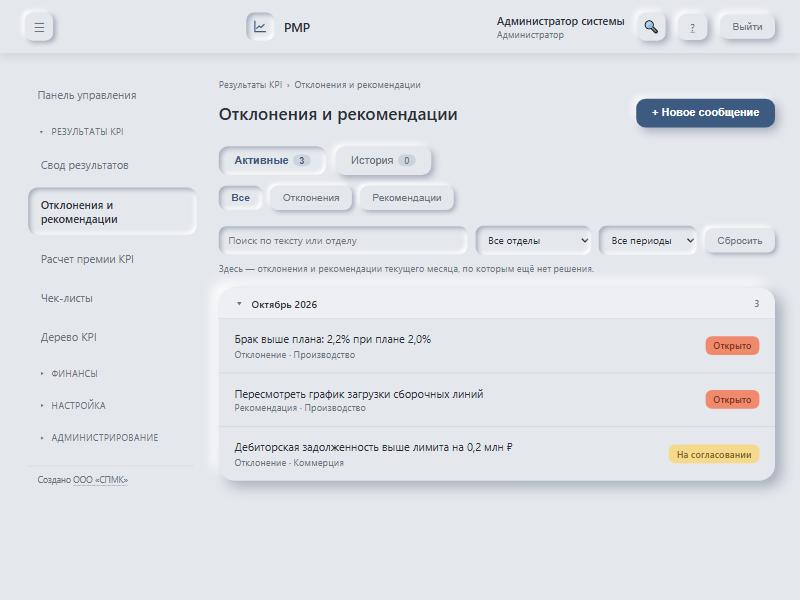
Task: Open help with question mark button
Action: click(x=692, y=27)
